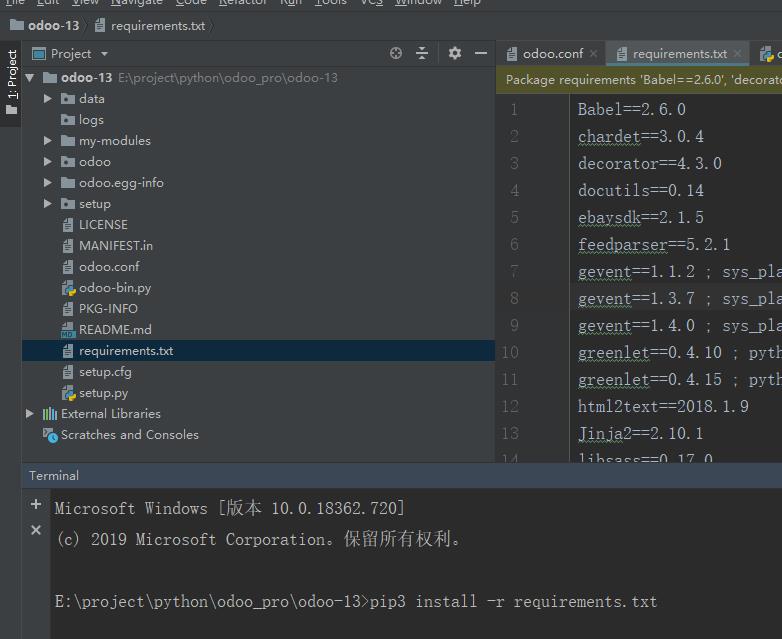The height and width of the screenshot is (639, 782).
Task: Click line number 8 in the gutter
Action: [x=514, y=298]
